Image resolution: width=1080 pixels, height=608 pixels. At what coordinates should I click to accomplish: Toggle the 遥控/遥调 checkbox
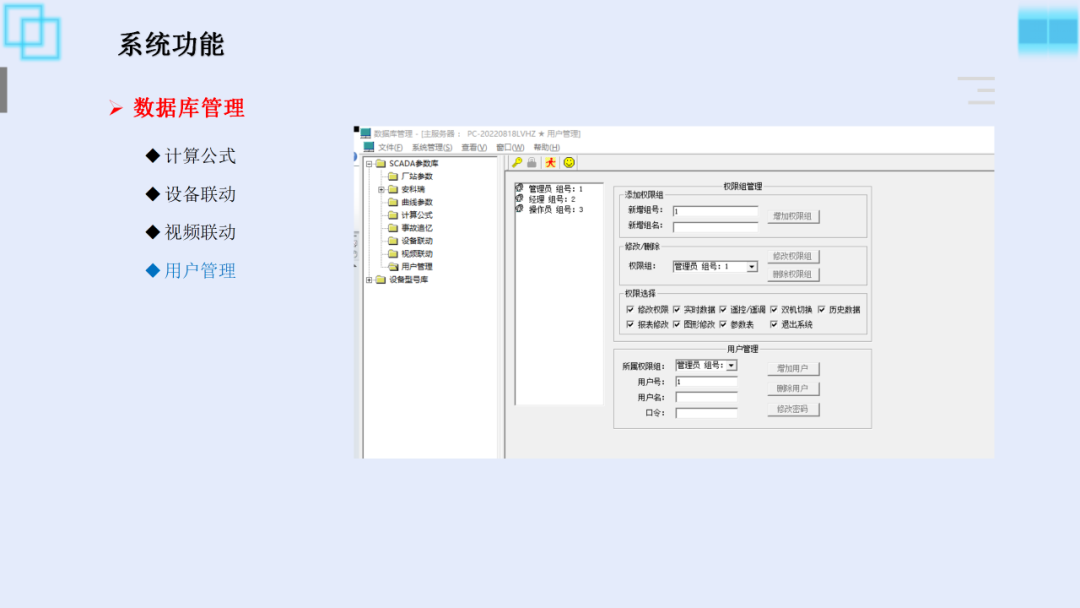723,310
